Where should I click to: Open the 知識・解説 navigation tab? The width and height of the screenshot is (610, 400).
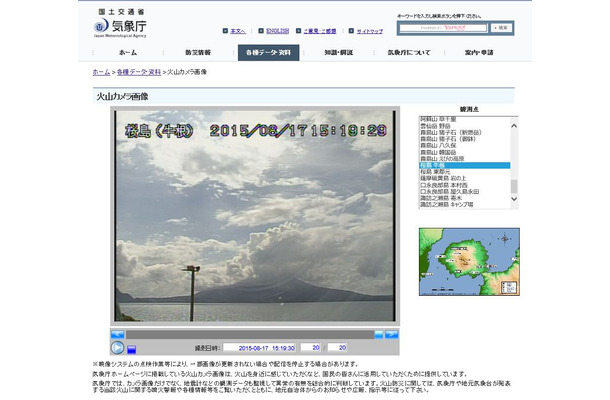tap(338, 53)
